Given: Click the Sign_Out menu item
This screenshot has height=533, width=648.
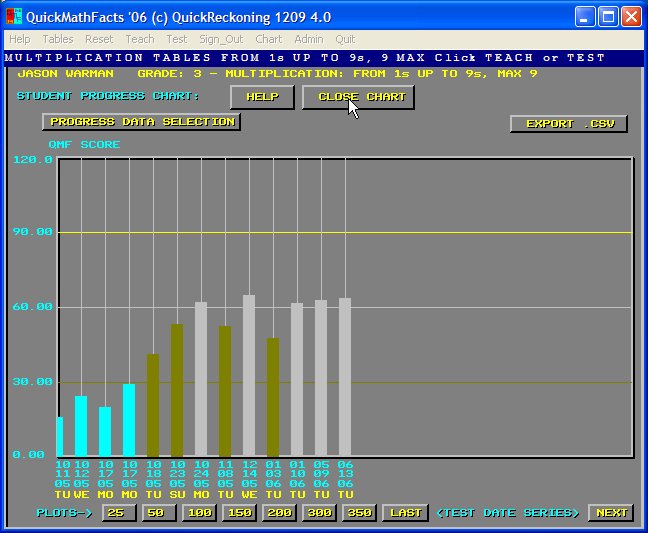Looking at the screenshot, I should coord(221,39).
